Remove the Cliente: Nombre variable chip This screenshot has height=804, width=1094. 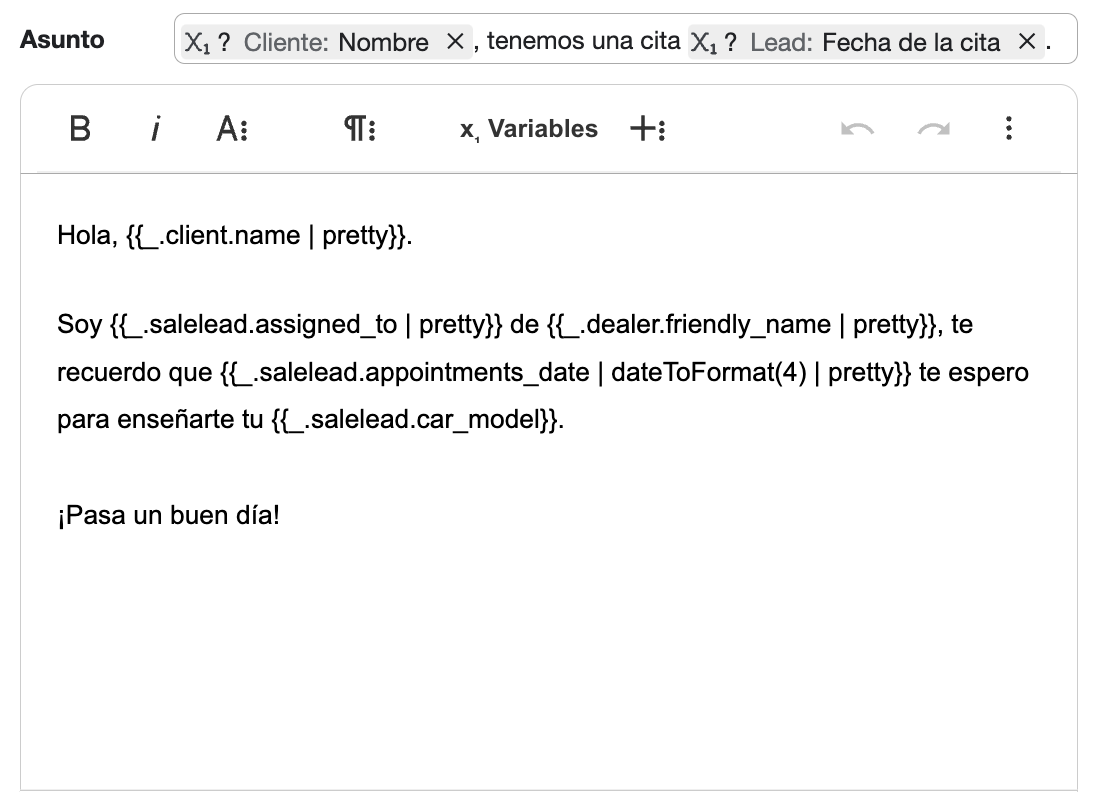(x=454, y=42)
